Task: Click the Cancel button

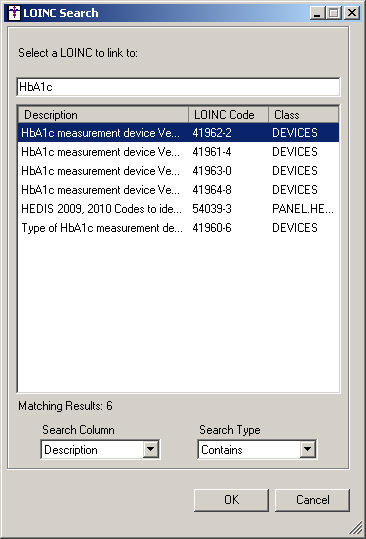Action: coord(312,500)
